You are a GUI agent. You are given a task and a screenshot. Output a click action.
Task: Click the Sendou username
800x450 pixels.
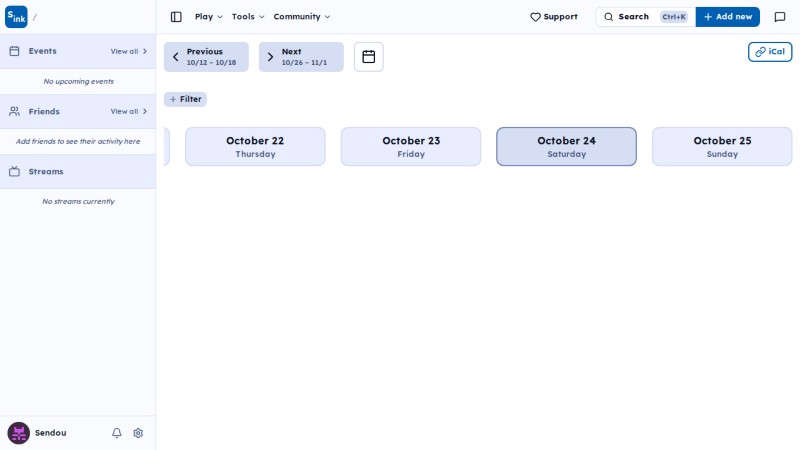pos(51,433)
